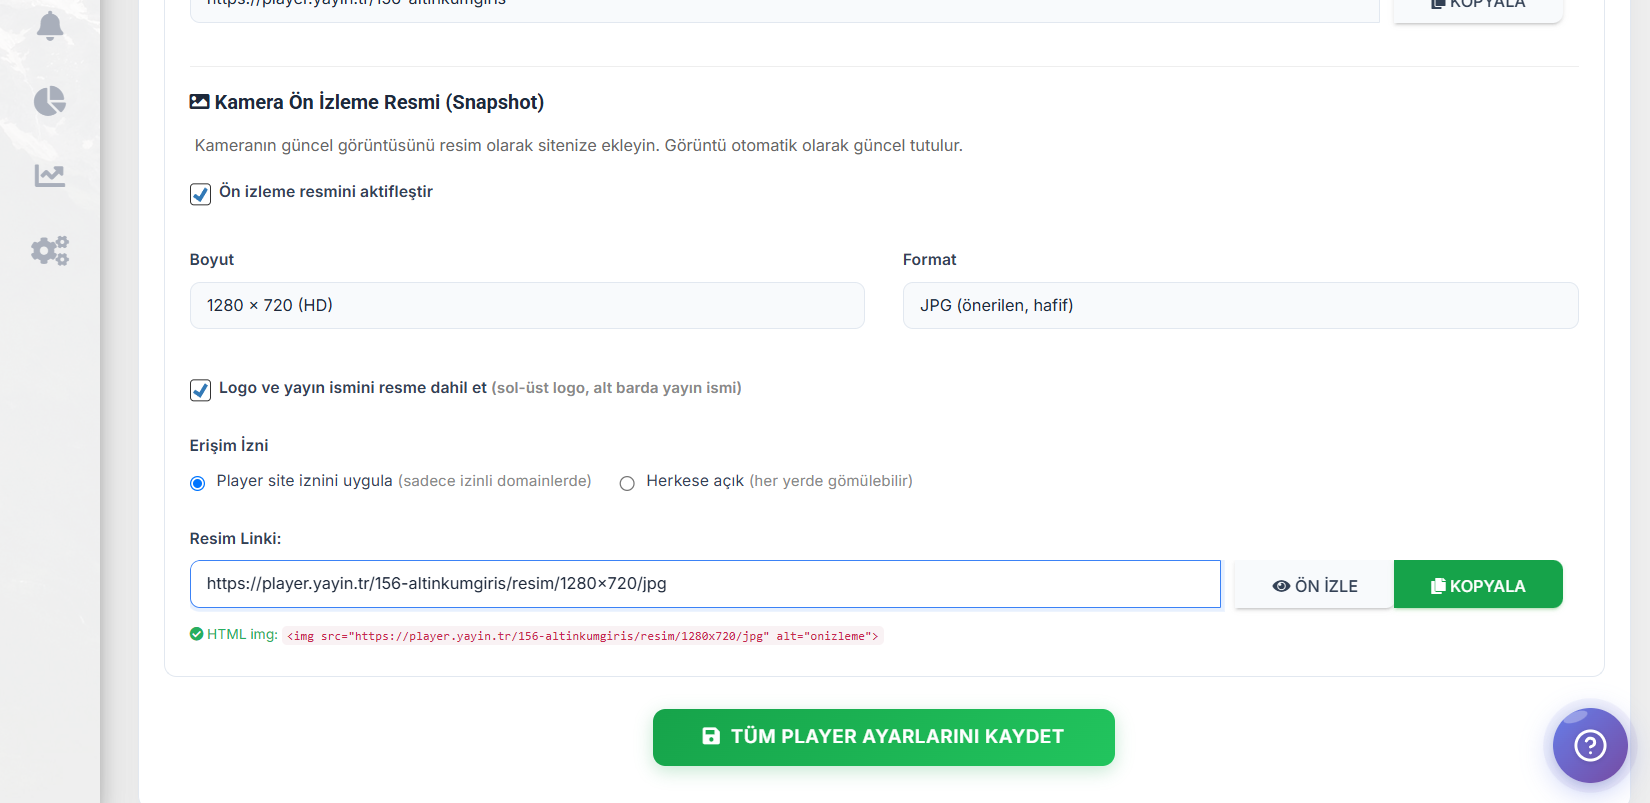Click the player URL field at top
This screenshot has width=1650, height=803.
pos(785,8)
